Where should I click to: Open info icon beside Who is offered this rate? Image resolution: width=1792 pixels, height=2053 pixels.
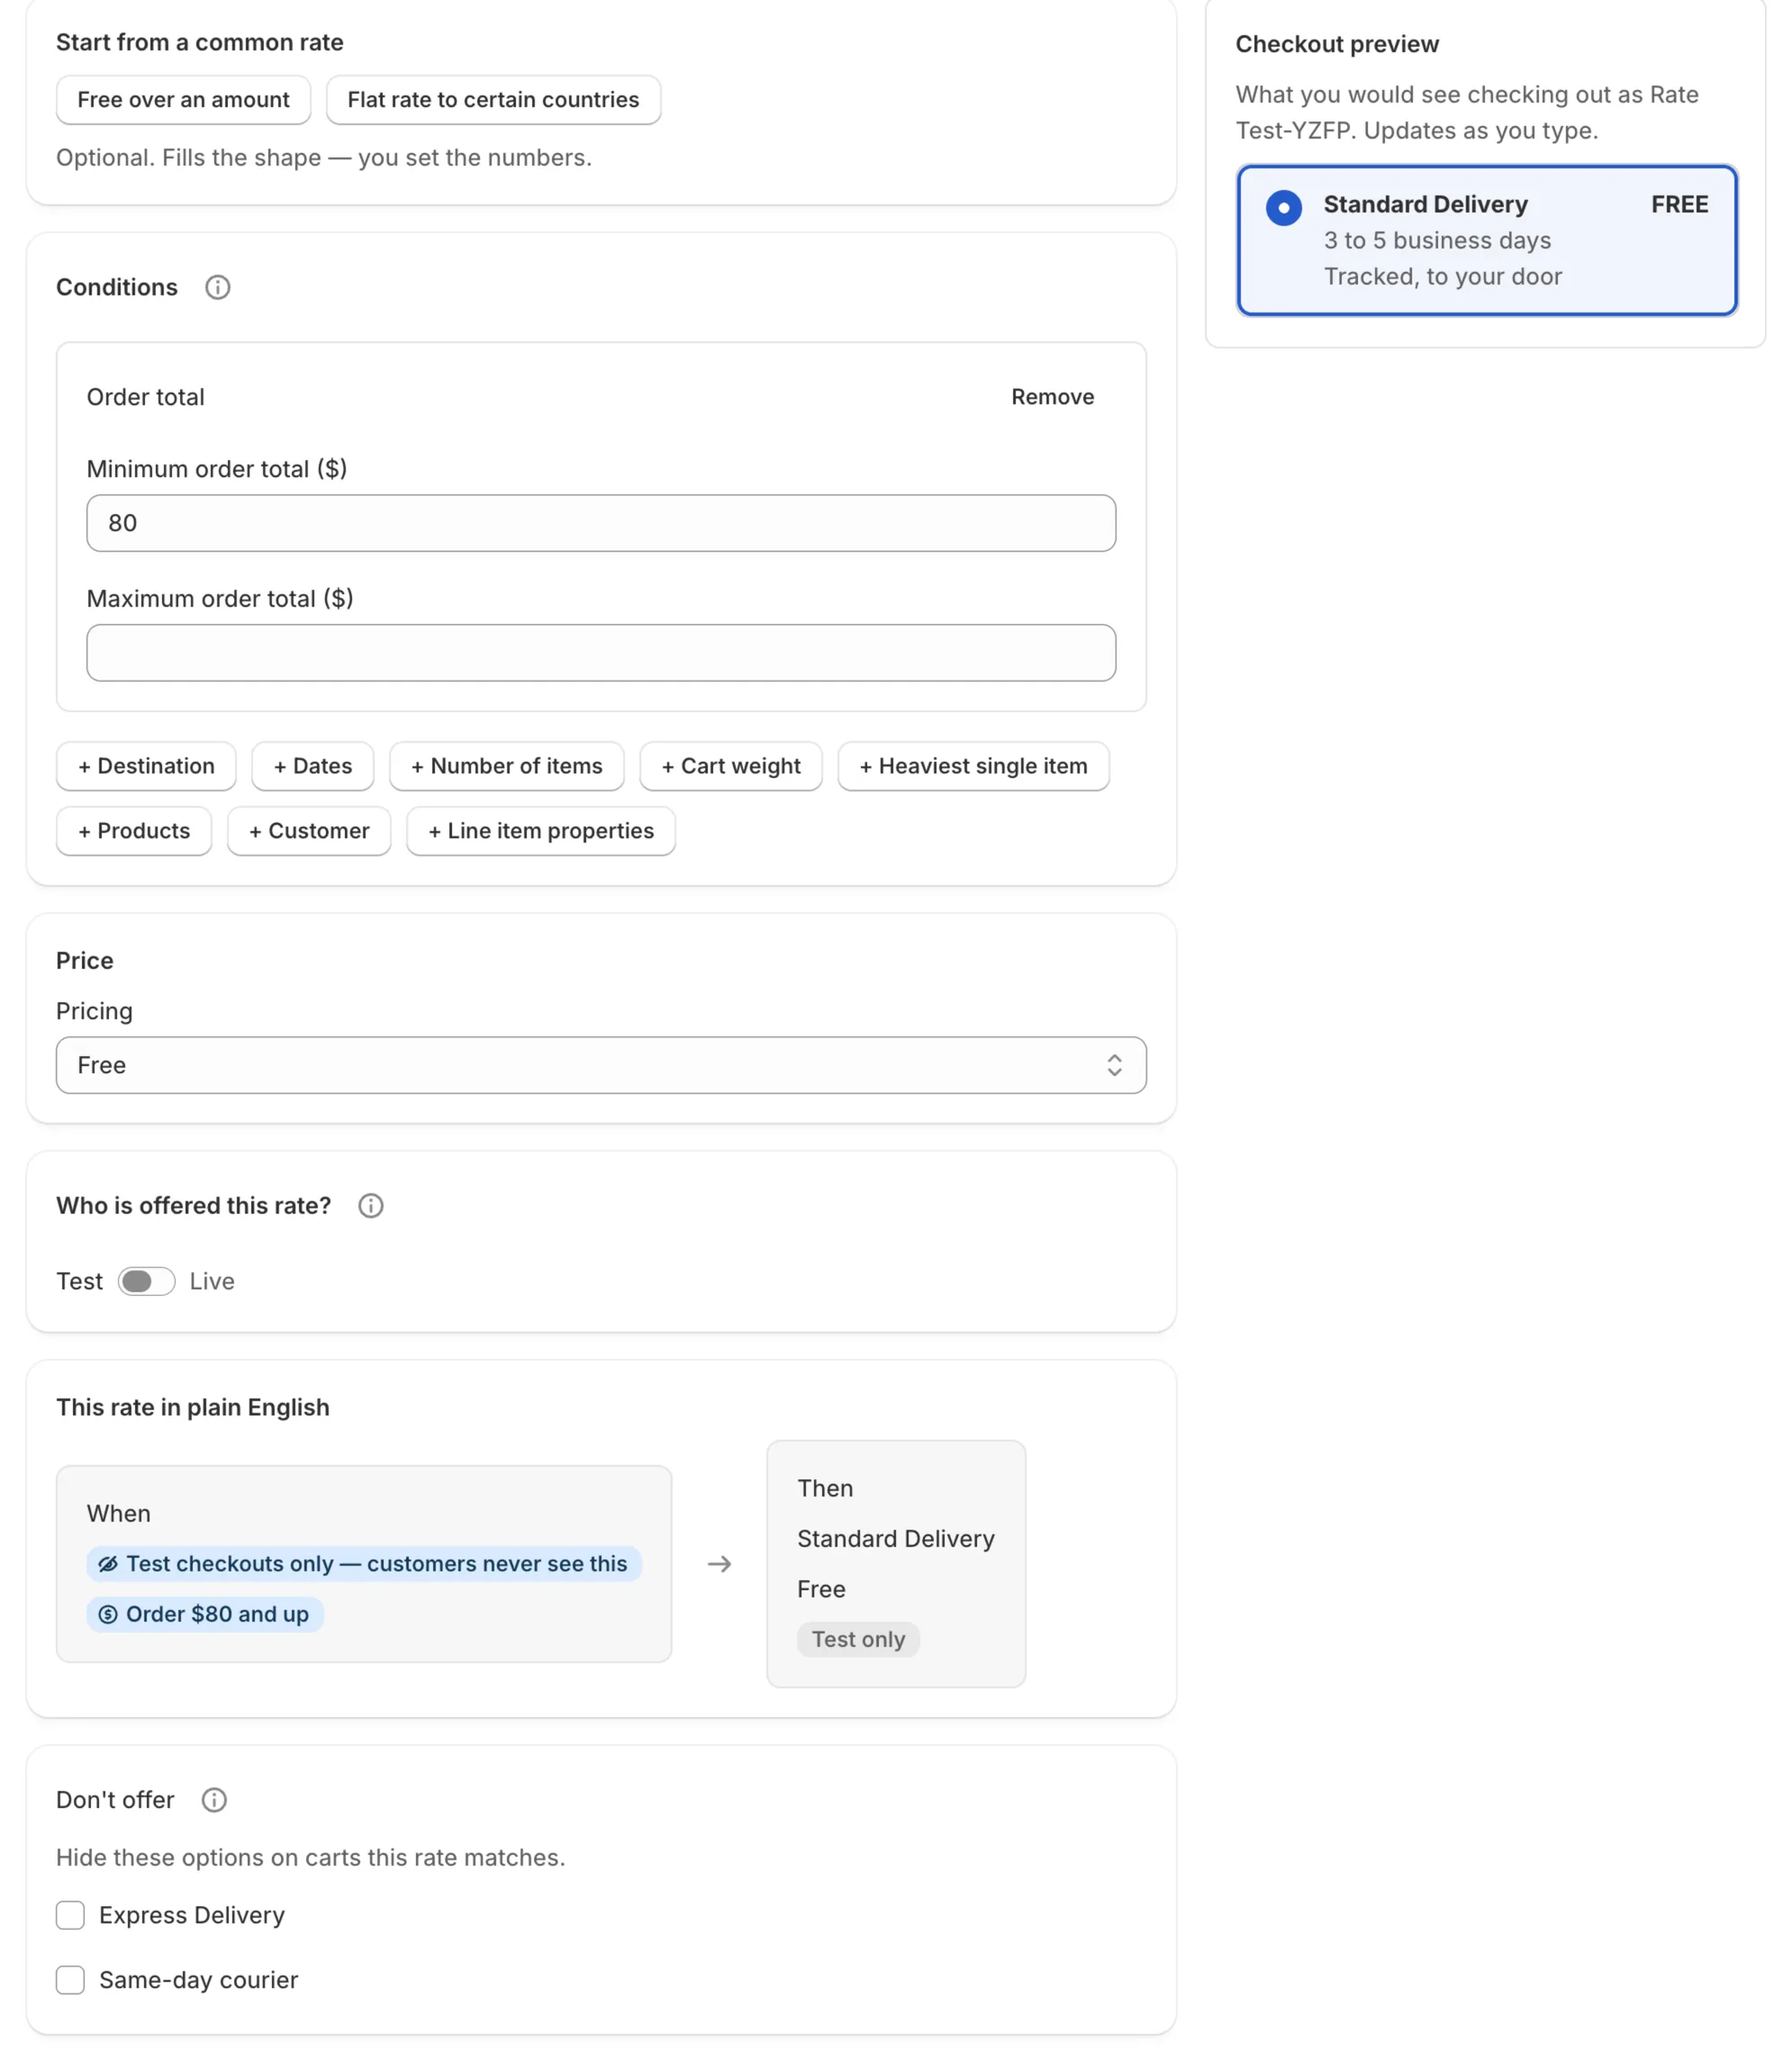pos(371,1206)
